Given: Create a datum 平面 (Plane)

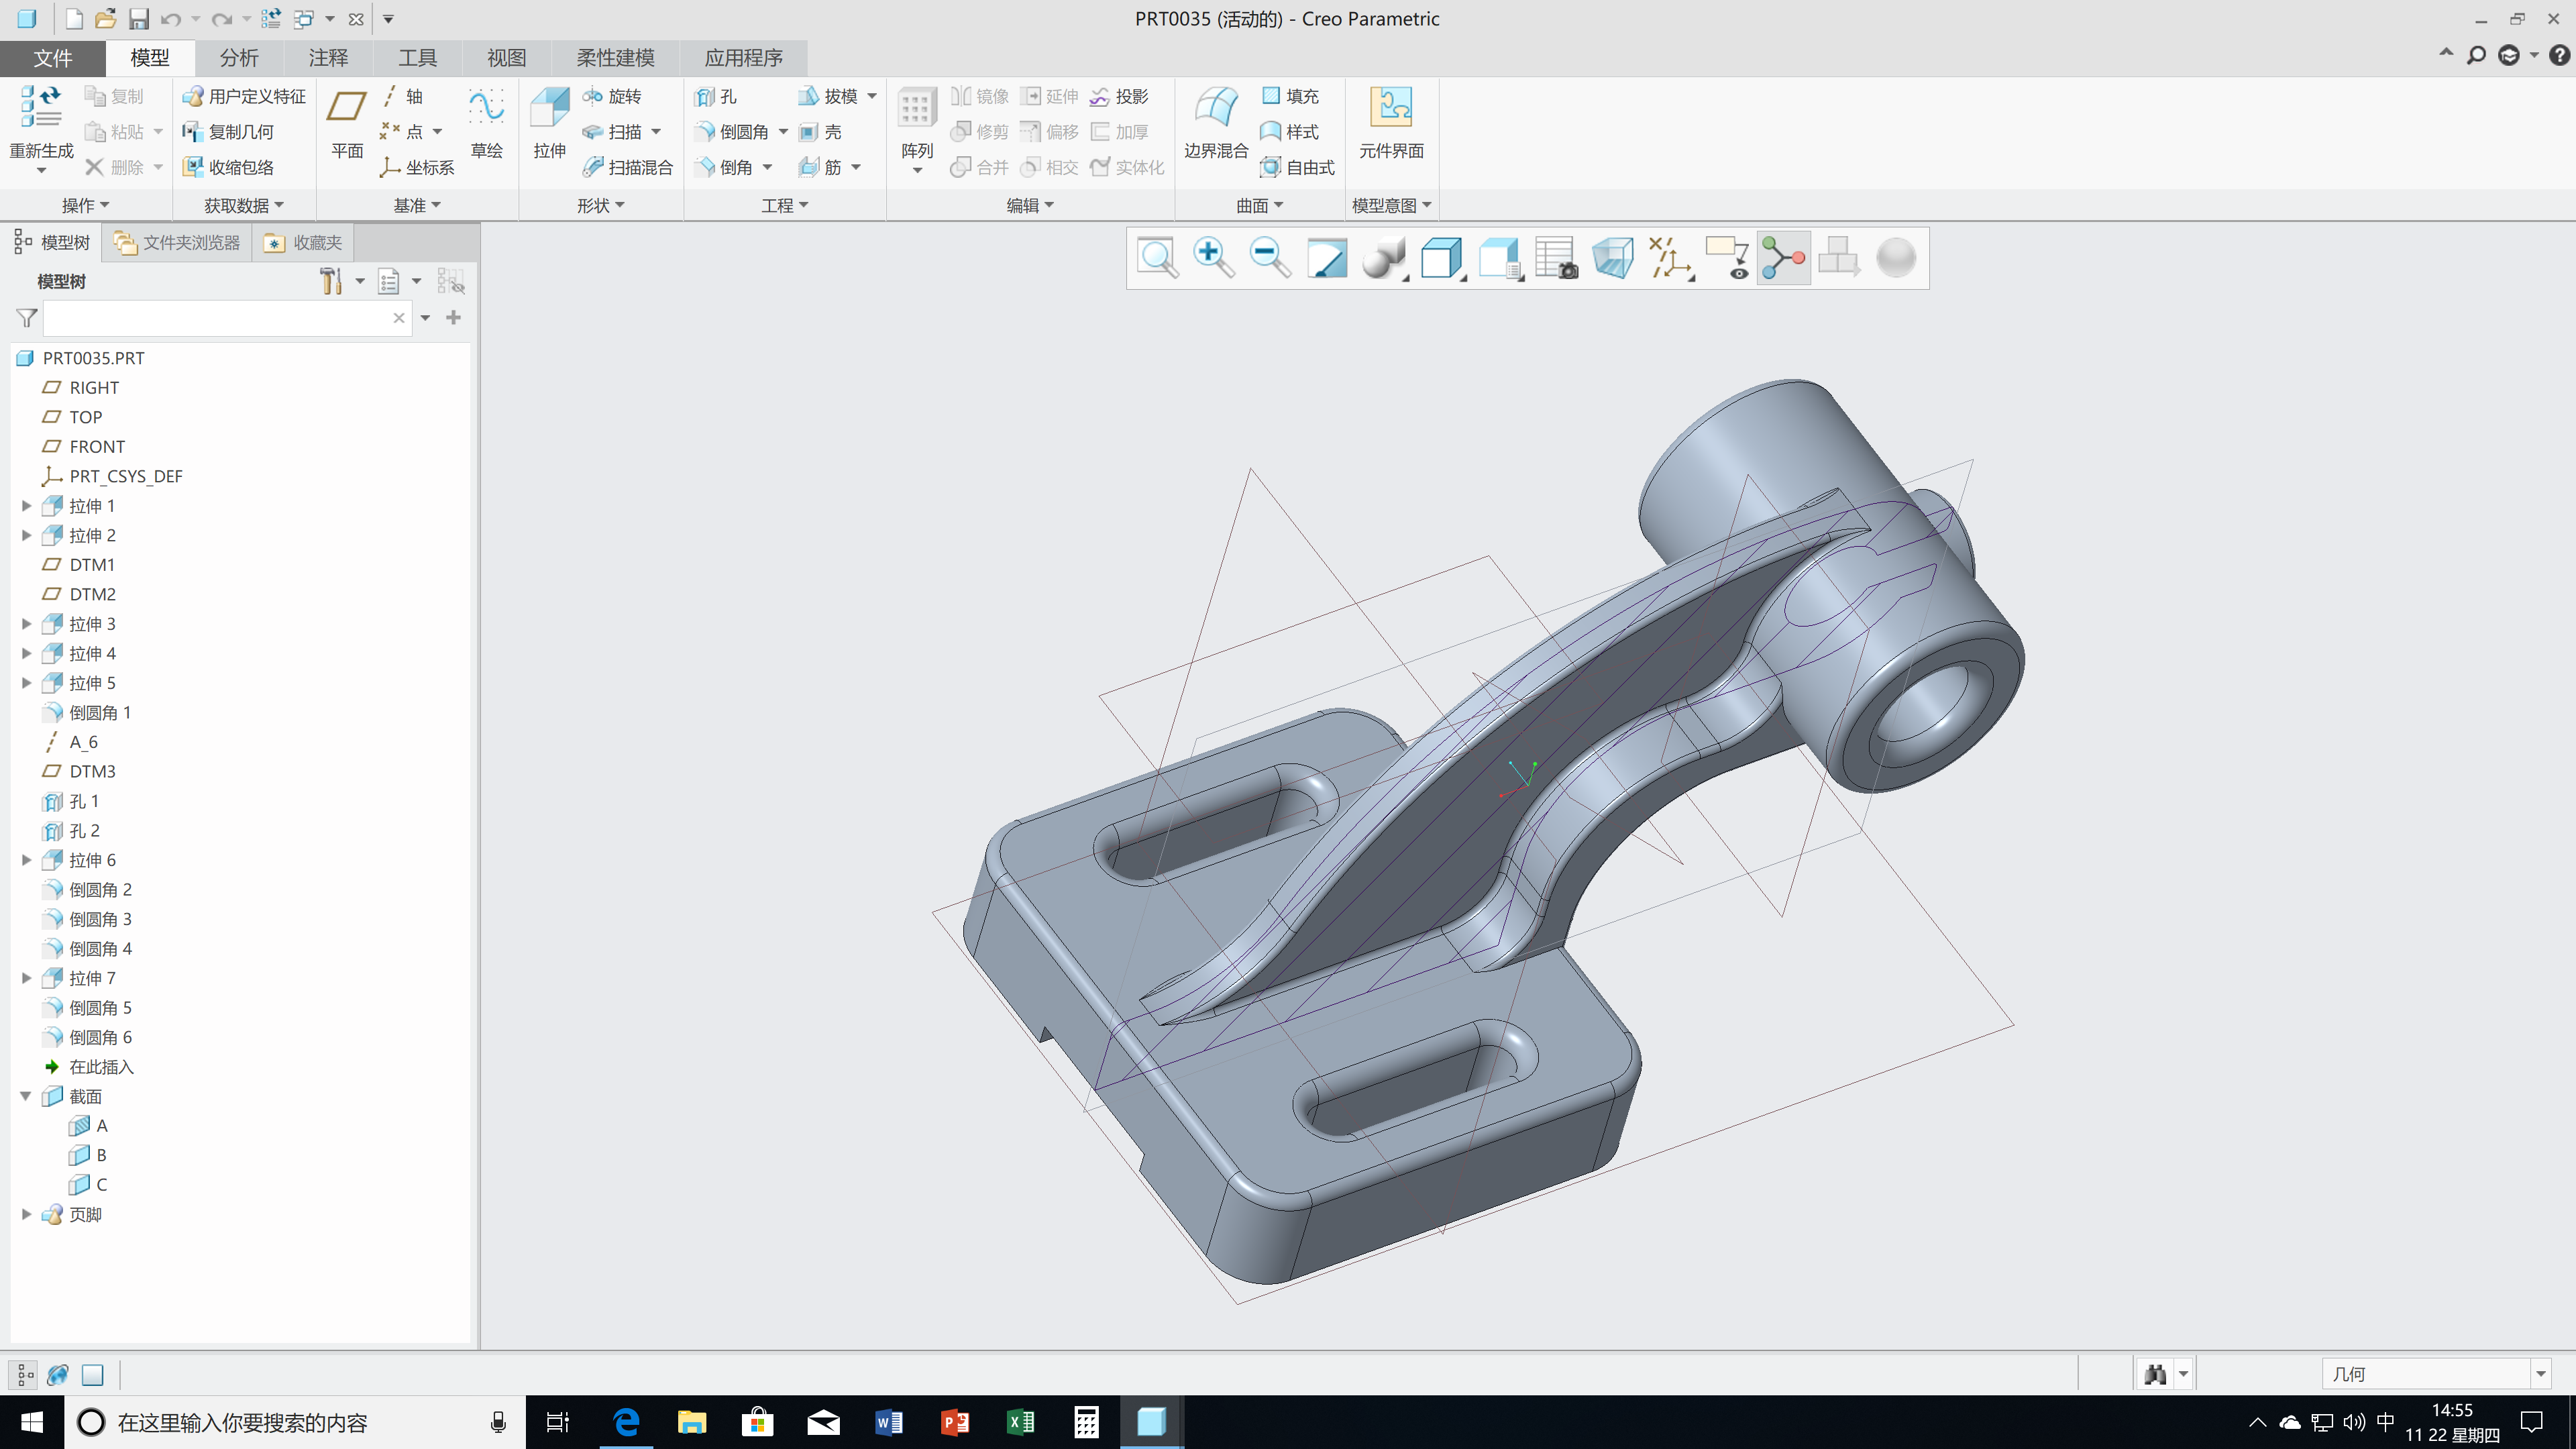Looking at the screenshot, I should point(347,122).
